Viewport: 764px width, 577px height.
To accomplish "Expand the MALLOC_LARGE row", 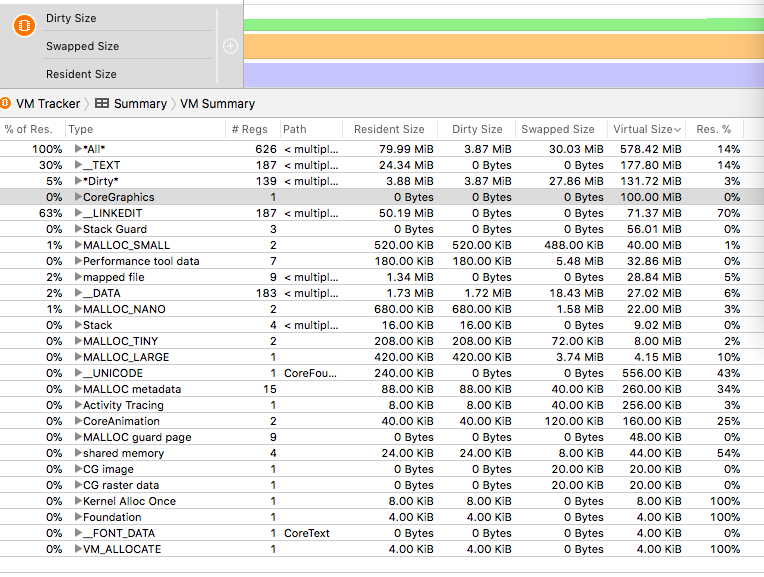I will (x=78, y=357).
